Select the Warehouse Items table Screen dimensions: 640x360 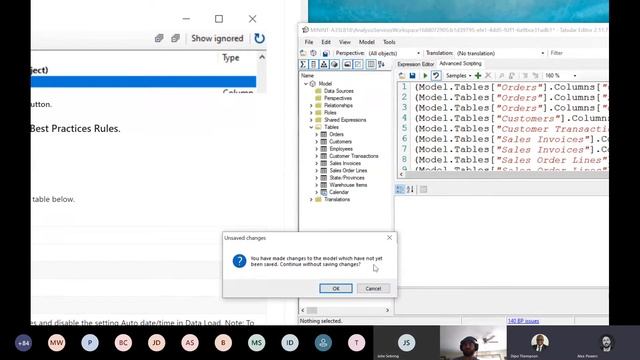point(348,185)
